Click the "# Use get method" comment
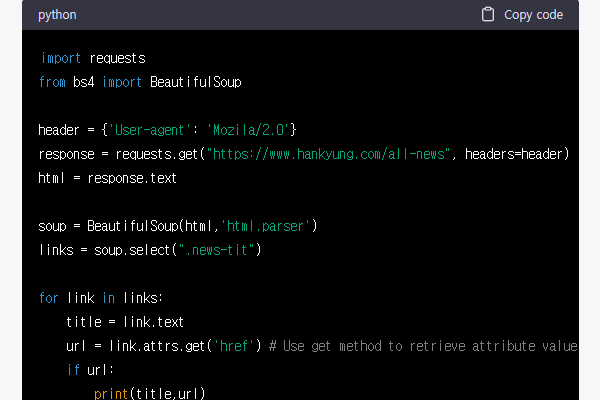 (x=423, y=346)
